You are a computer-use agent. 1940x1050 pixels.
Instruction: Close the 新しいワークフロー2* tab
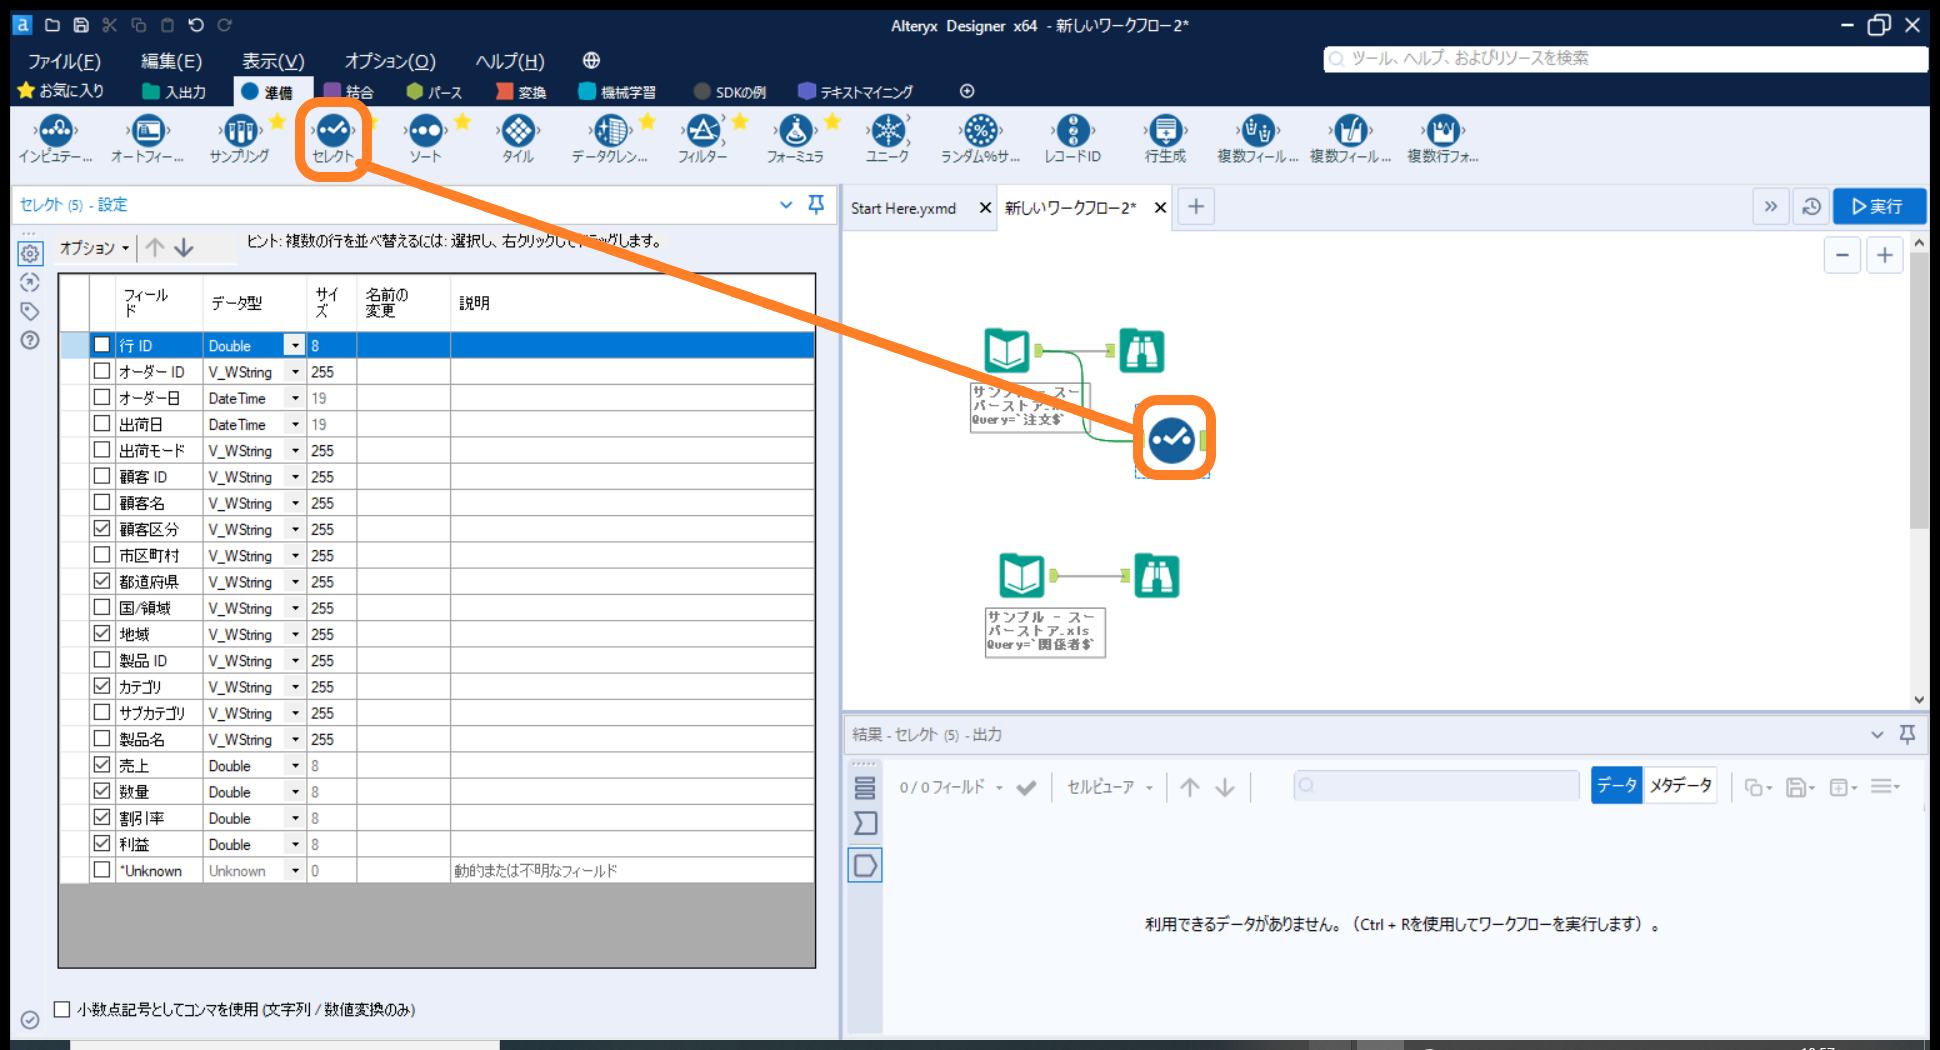(x=1160, y=208)
